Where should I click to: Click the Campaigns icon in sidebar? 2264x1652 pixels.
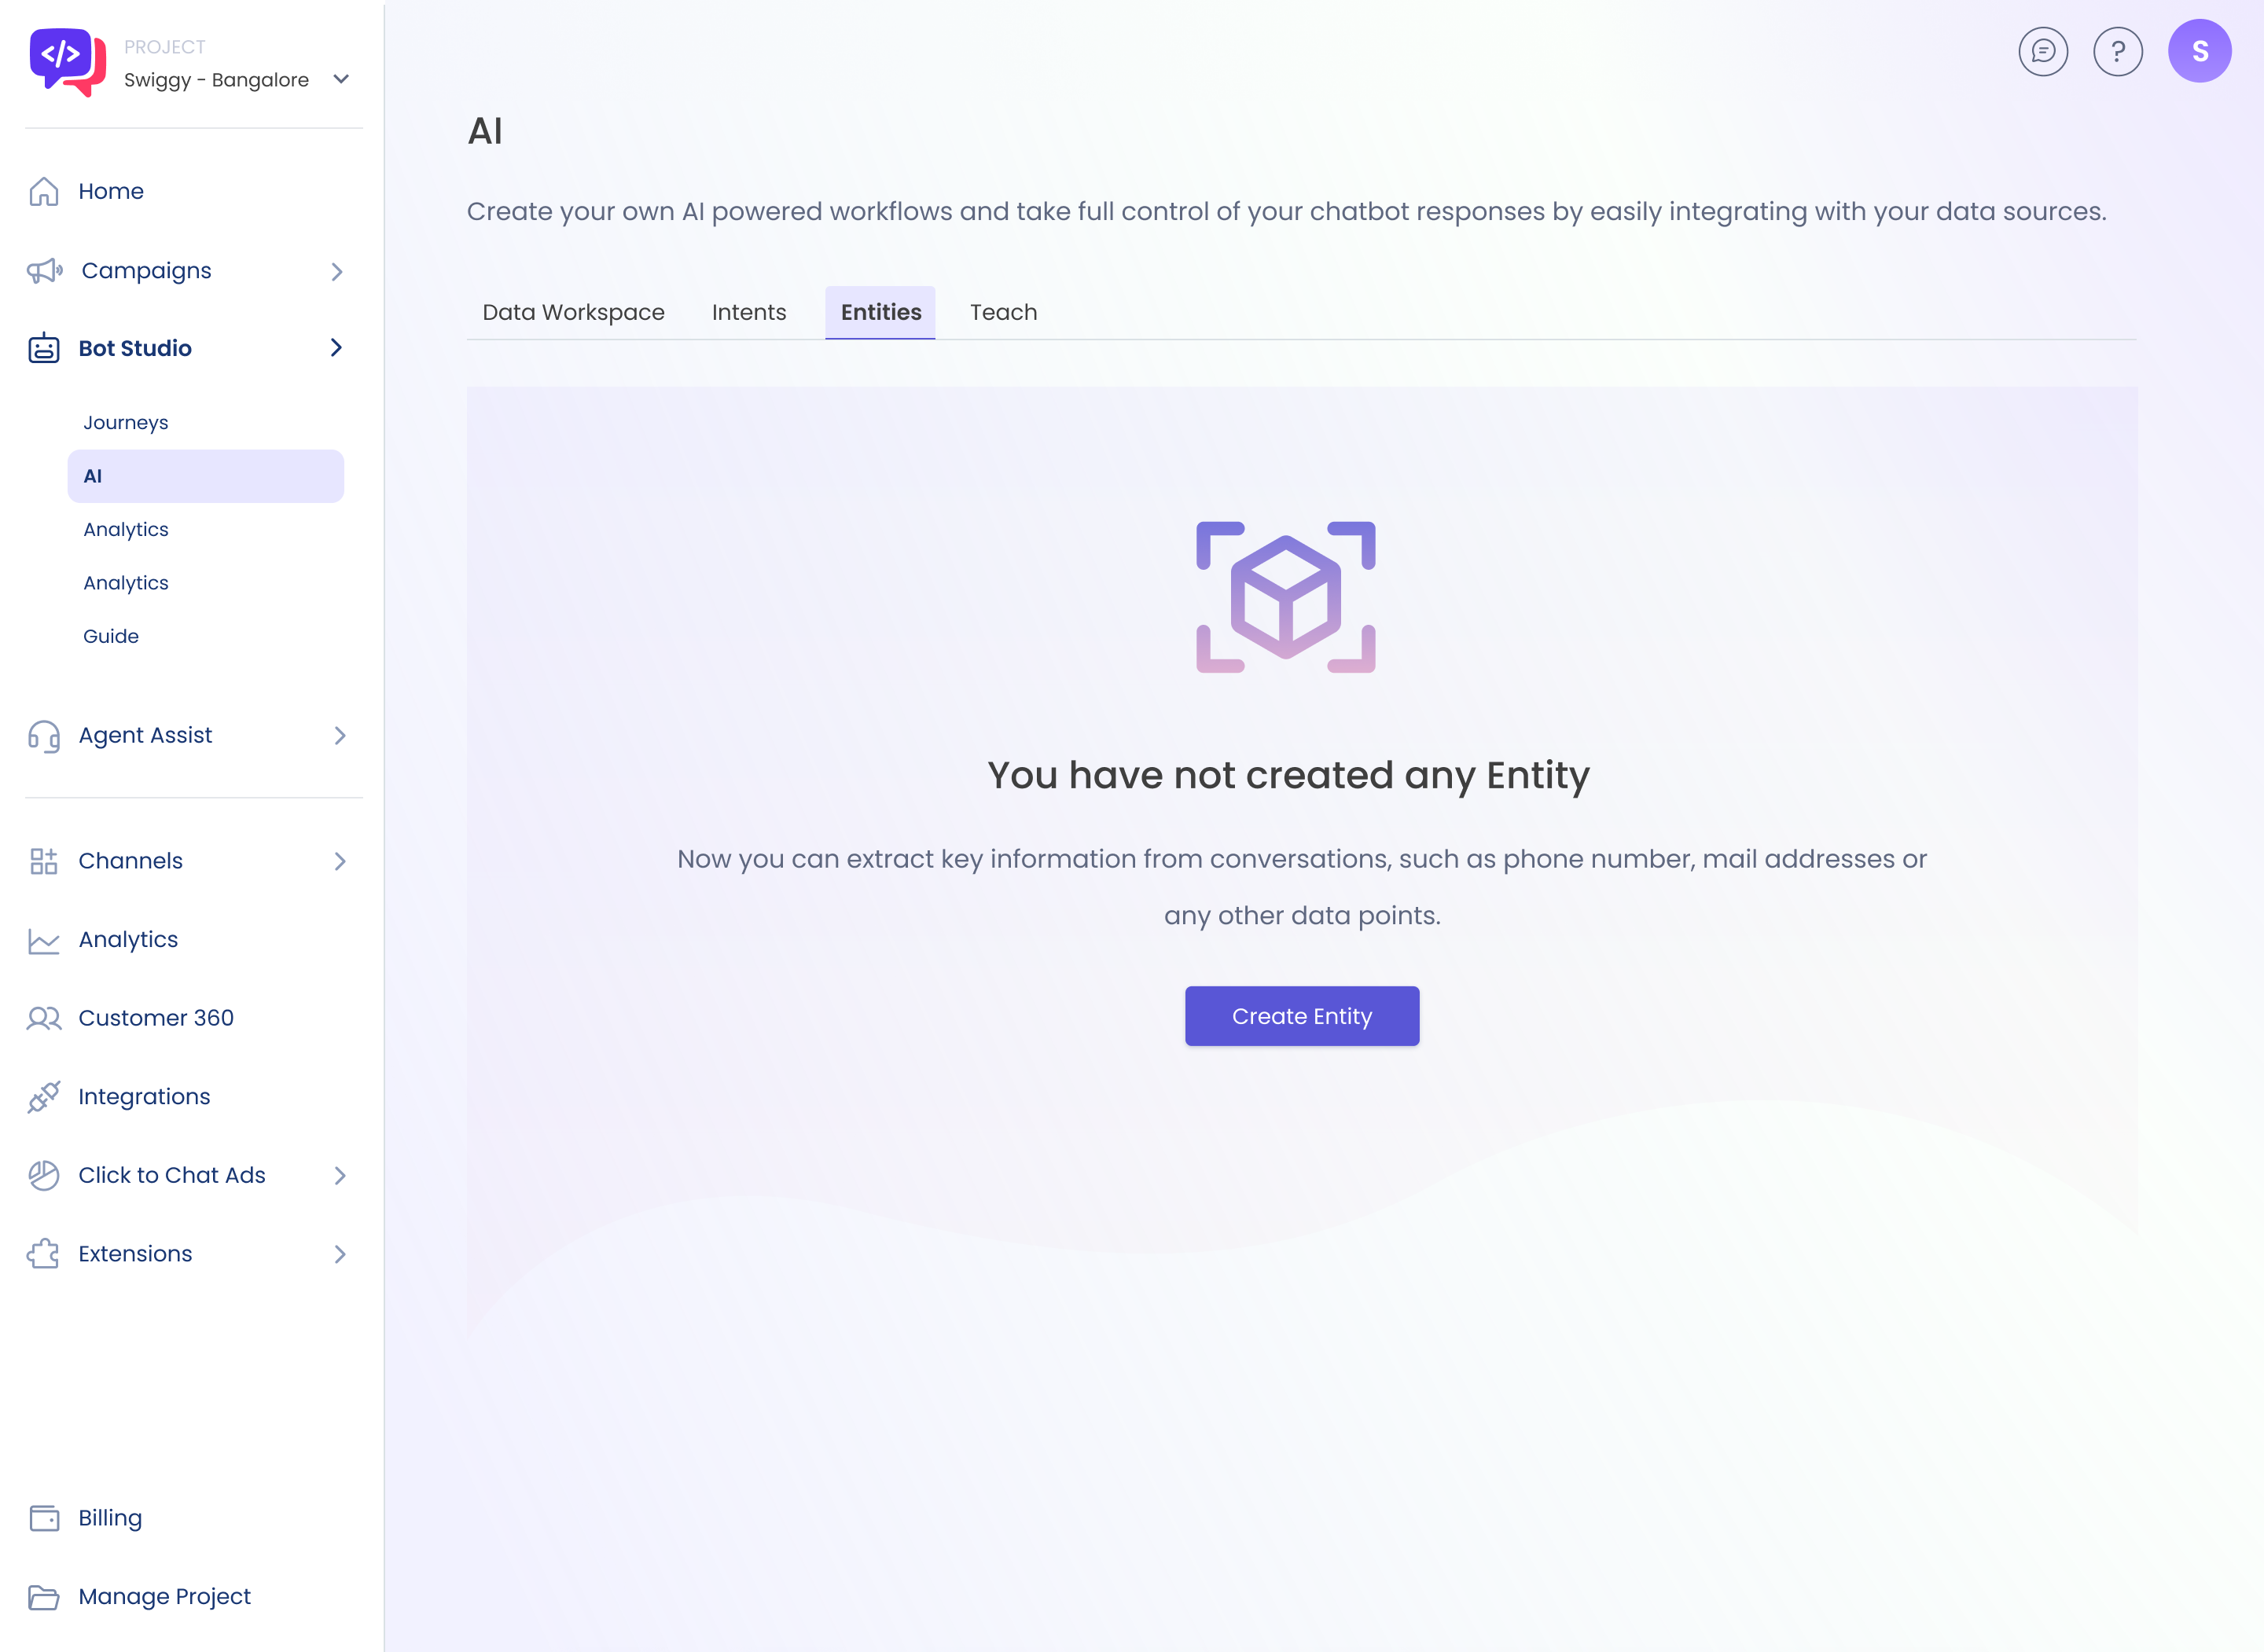click(46, 270)
